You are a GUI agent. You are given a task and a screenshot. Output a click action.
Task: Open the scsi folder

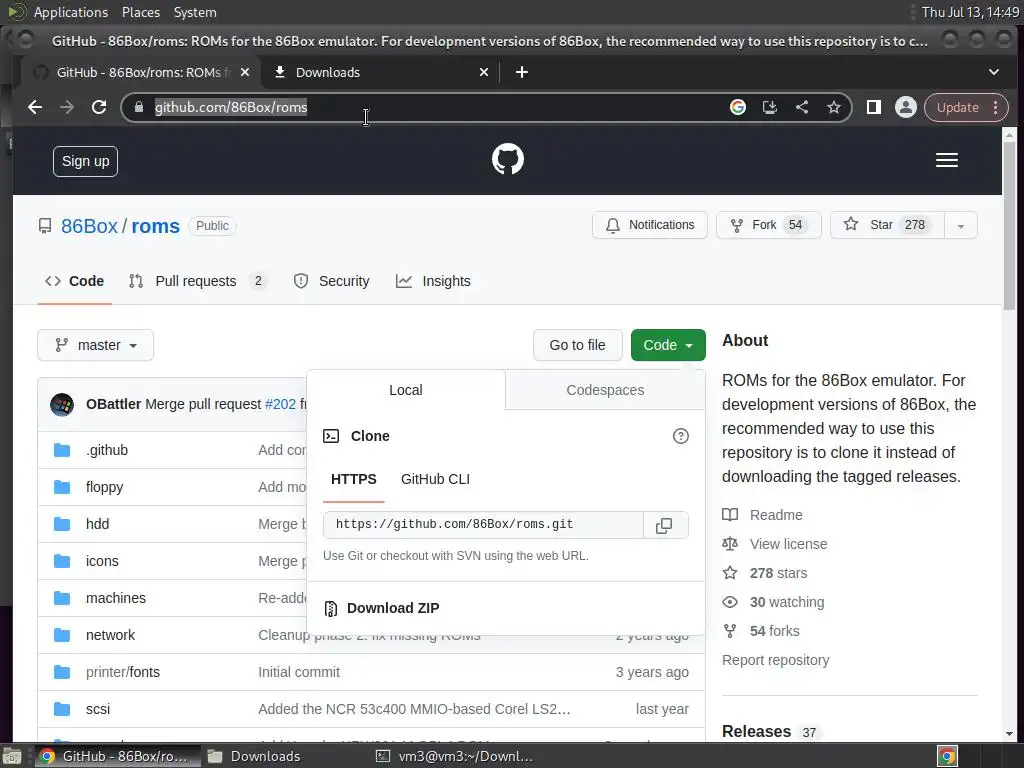click(x=98, y=709)
